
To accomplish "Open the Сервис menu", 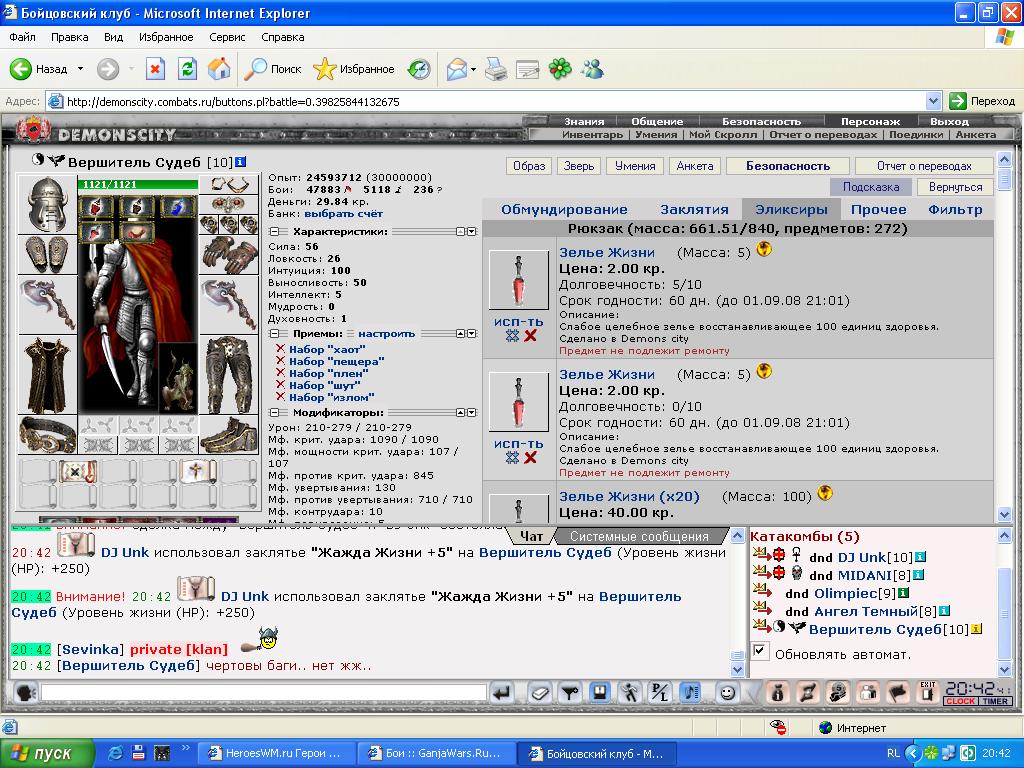I will (227, 37).
